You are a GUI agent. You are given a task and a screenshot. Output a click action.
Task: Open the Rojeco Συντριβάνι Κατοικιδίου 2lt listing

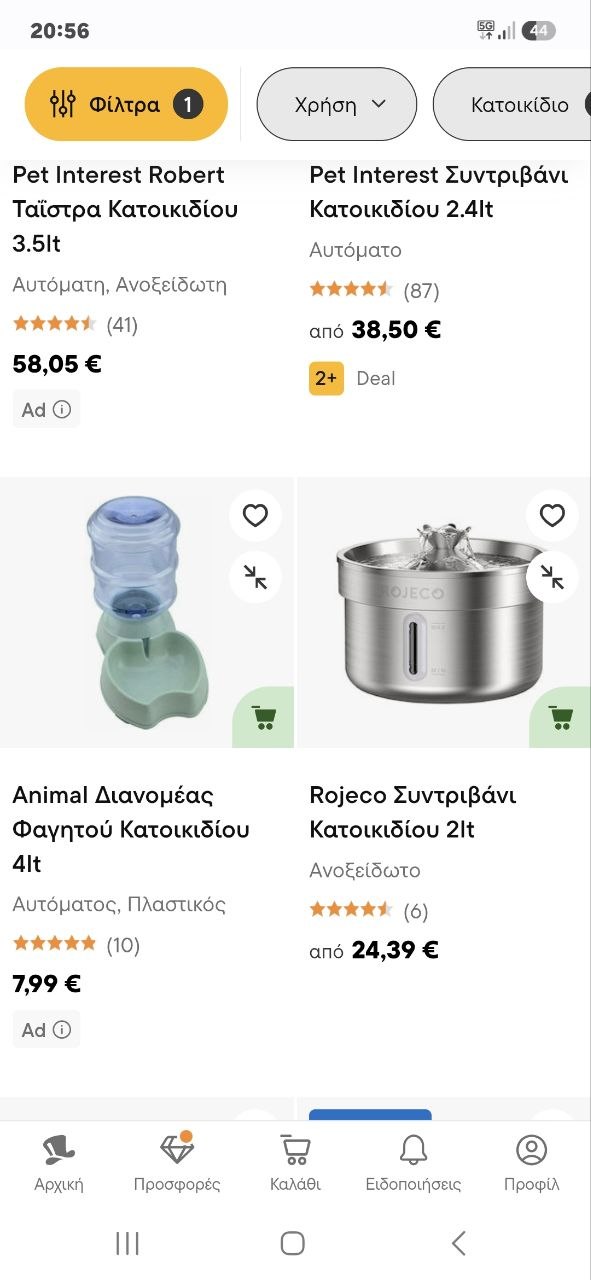pyautogui.click(x=413, y=812)
